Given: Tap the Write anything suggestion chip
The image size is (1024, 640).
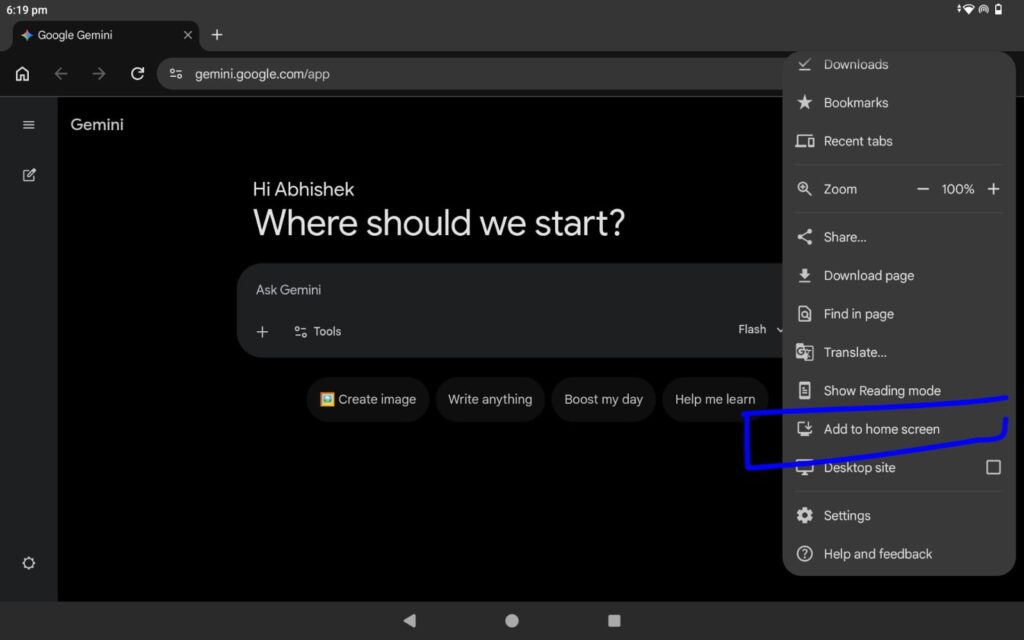Looking at the screenshot, I should tap(490, 399).
